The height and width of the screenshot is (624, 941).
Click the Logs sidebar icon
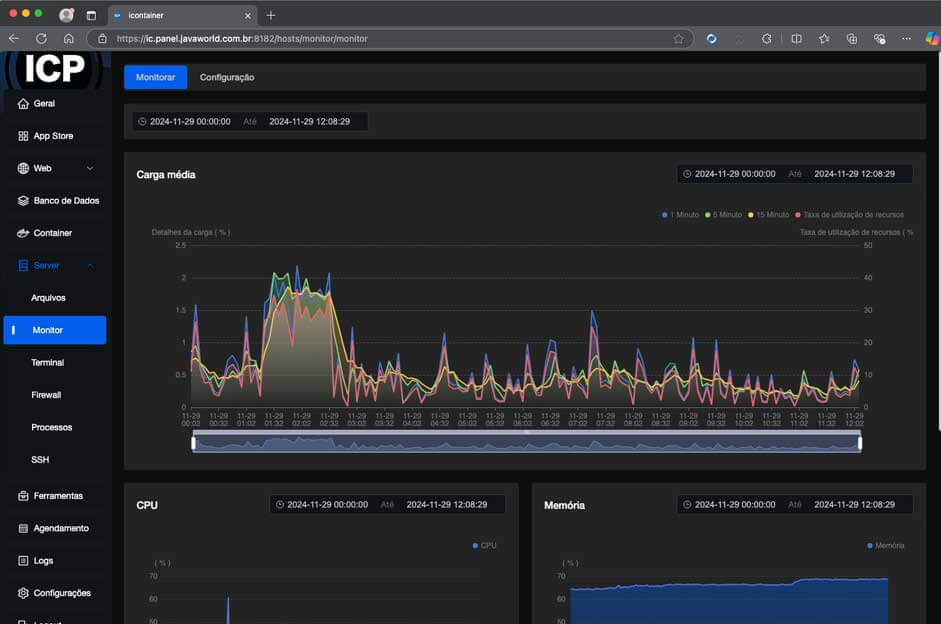pos(22,560)
